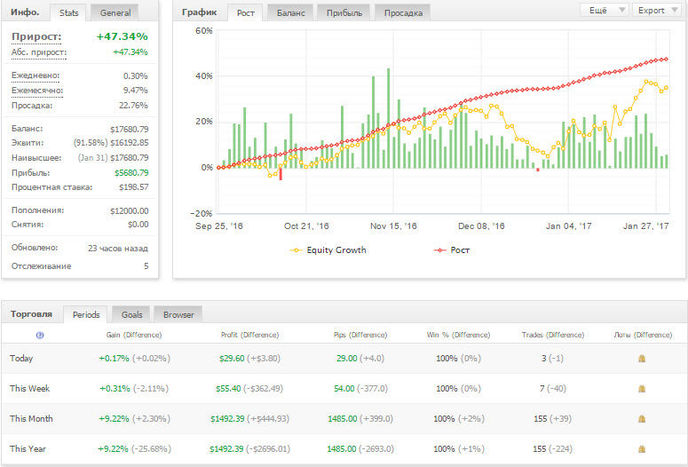Click the Today row label
The width and height of the screenshot is (688, 467).
pyautogui.click(x=21, y=358)
